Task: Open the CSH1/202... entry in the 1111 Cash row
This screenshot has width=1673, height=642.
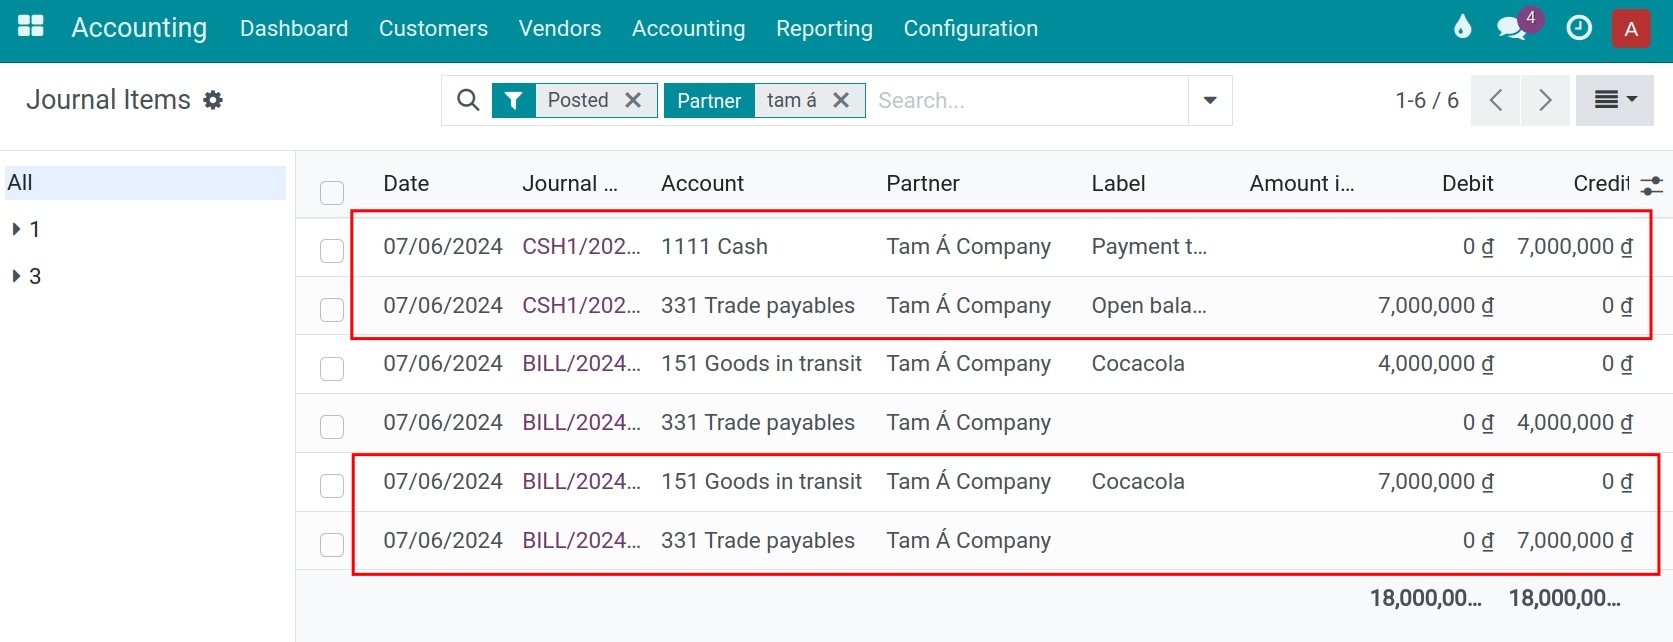Action: coord(581,247)
